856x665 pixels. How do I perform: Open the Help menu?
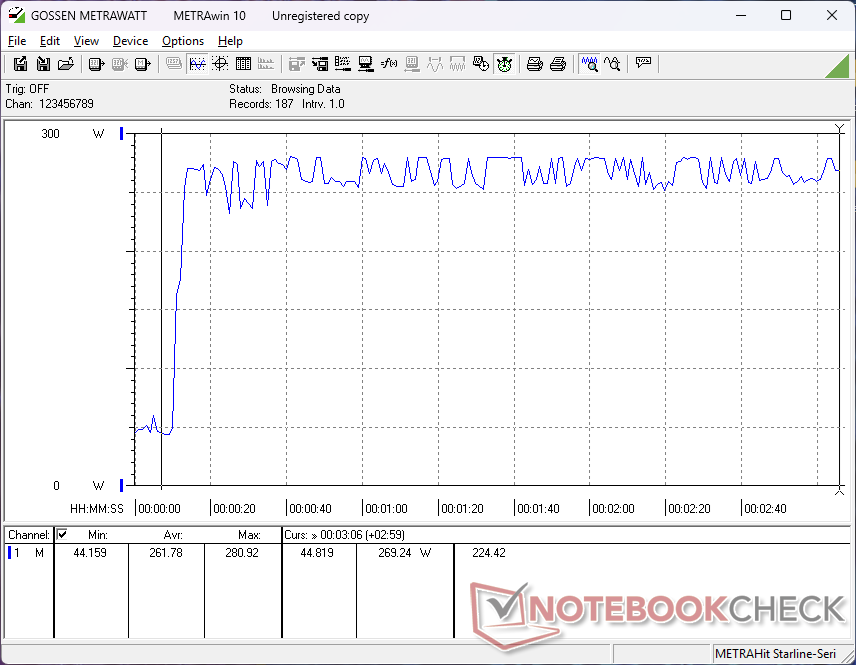point(230,41)
